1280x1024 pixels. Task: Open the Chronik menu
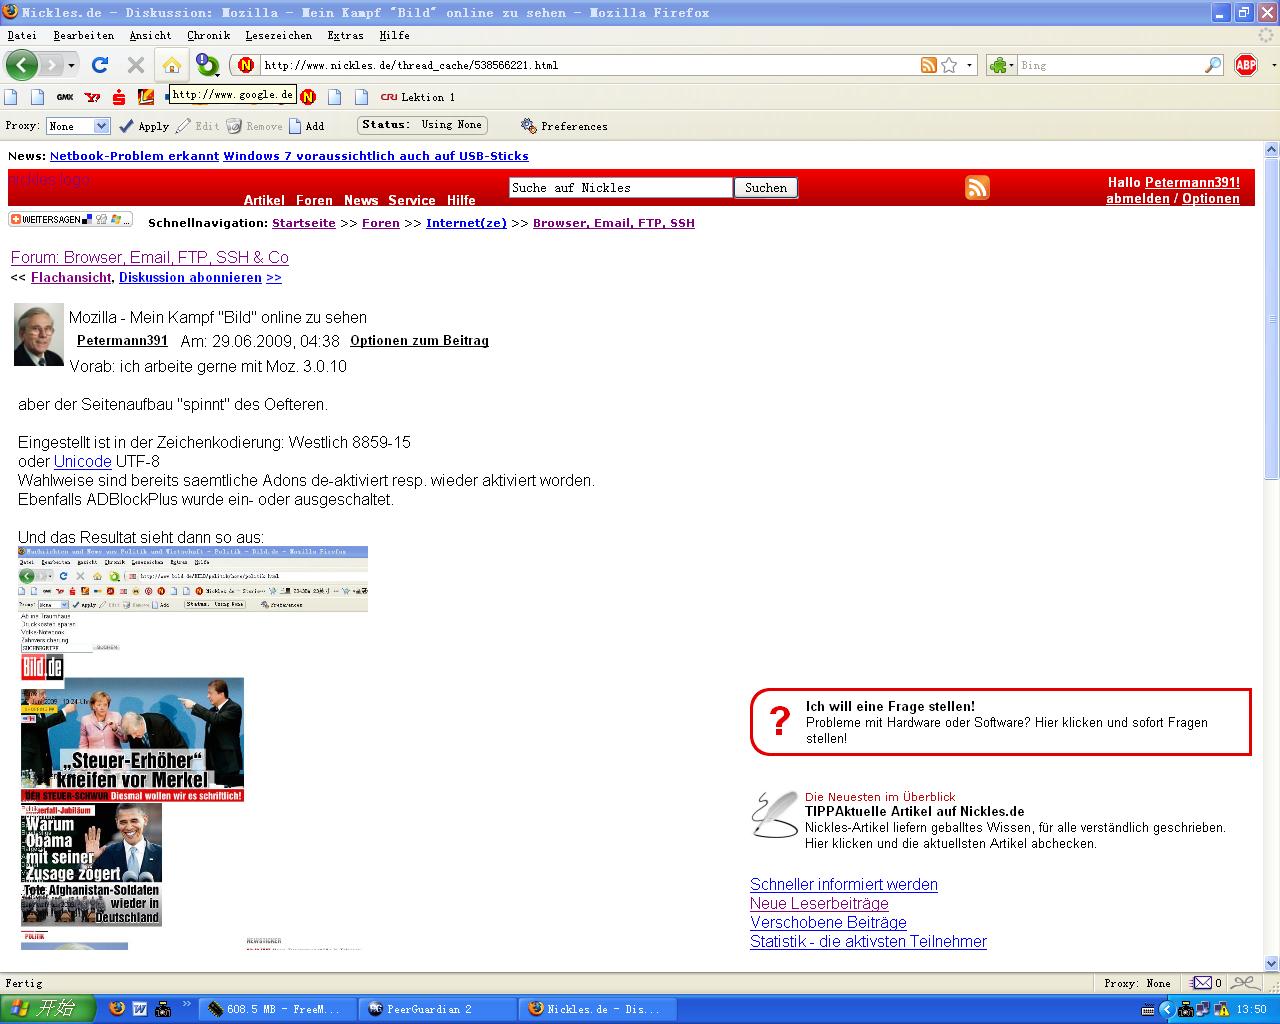point(208,35)
